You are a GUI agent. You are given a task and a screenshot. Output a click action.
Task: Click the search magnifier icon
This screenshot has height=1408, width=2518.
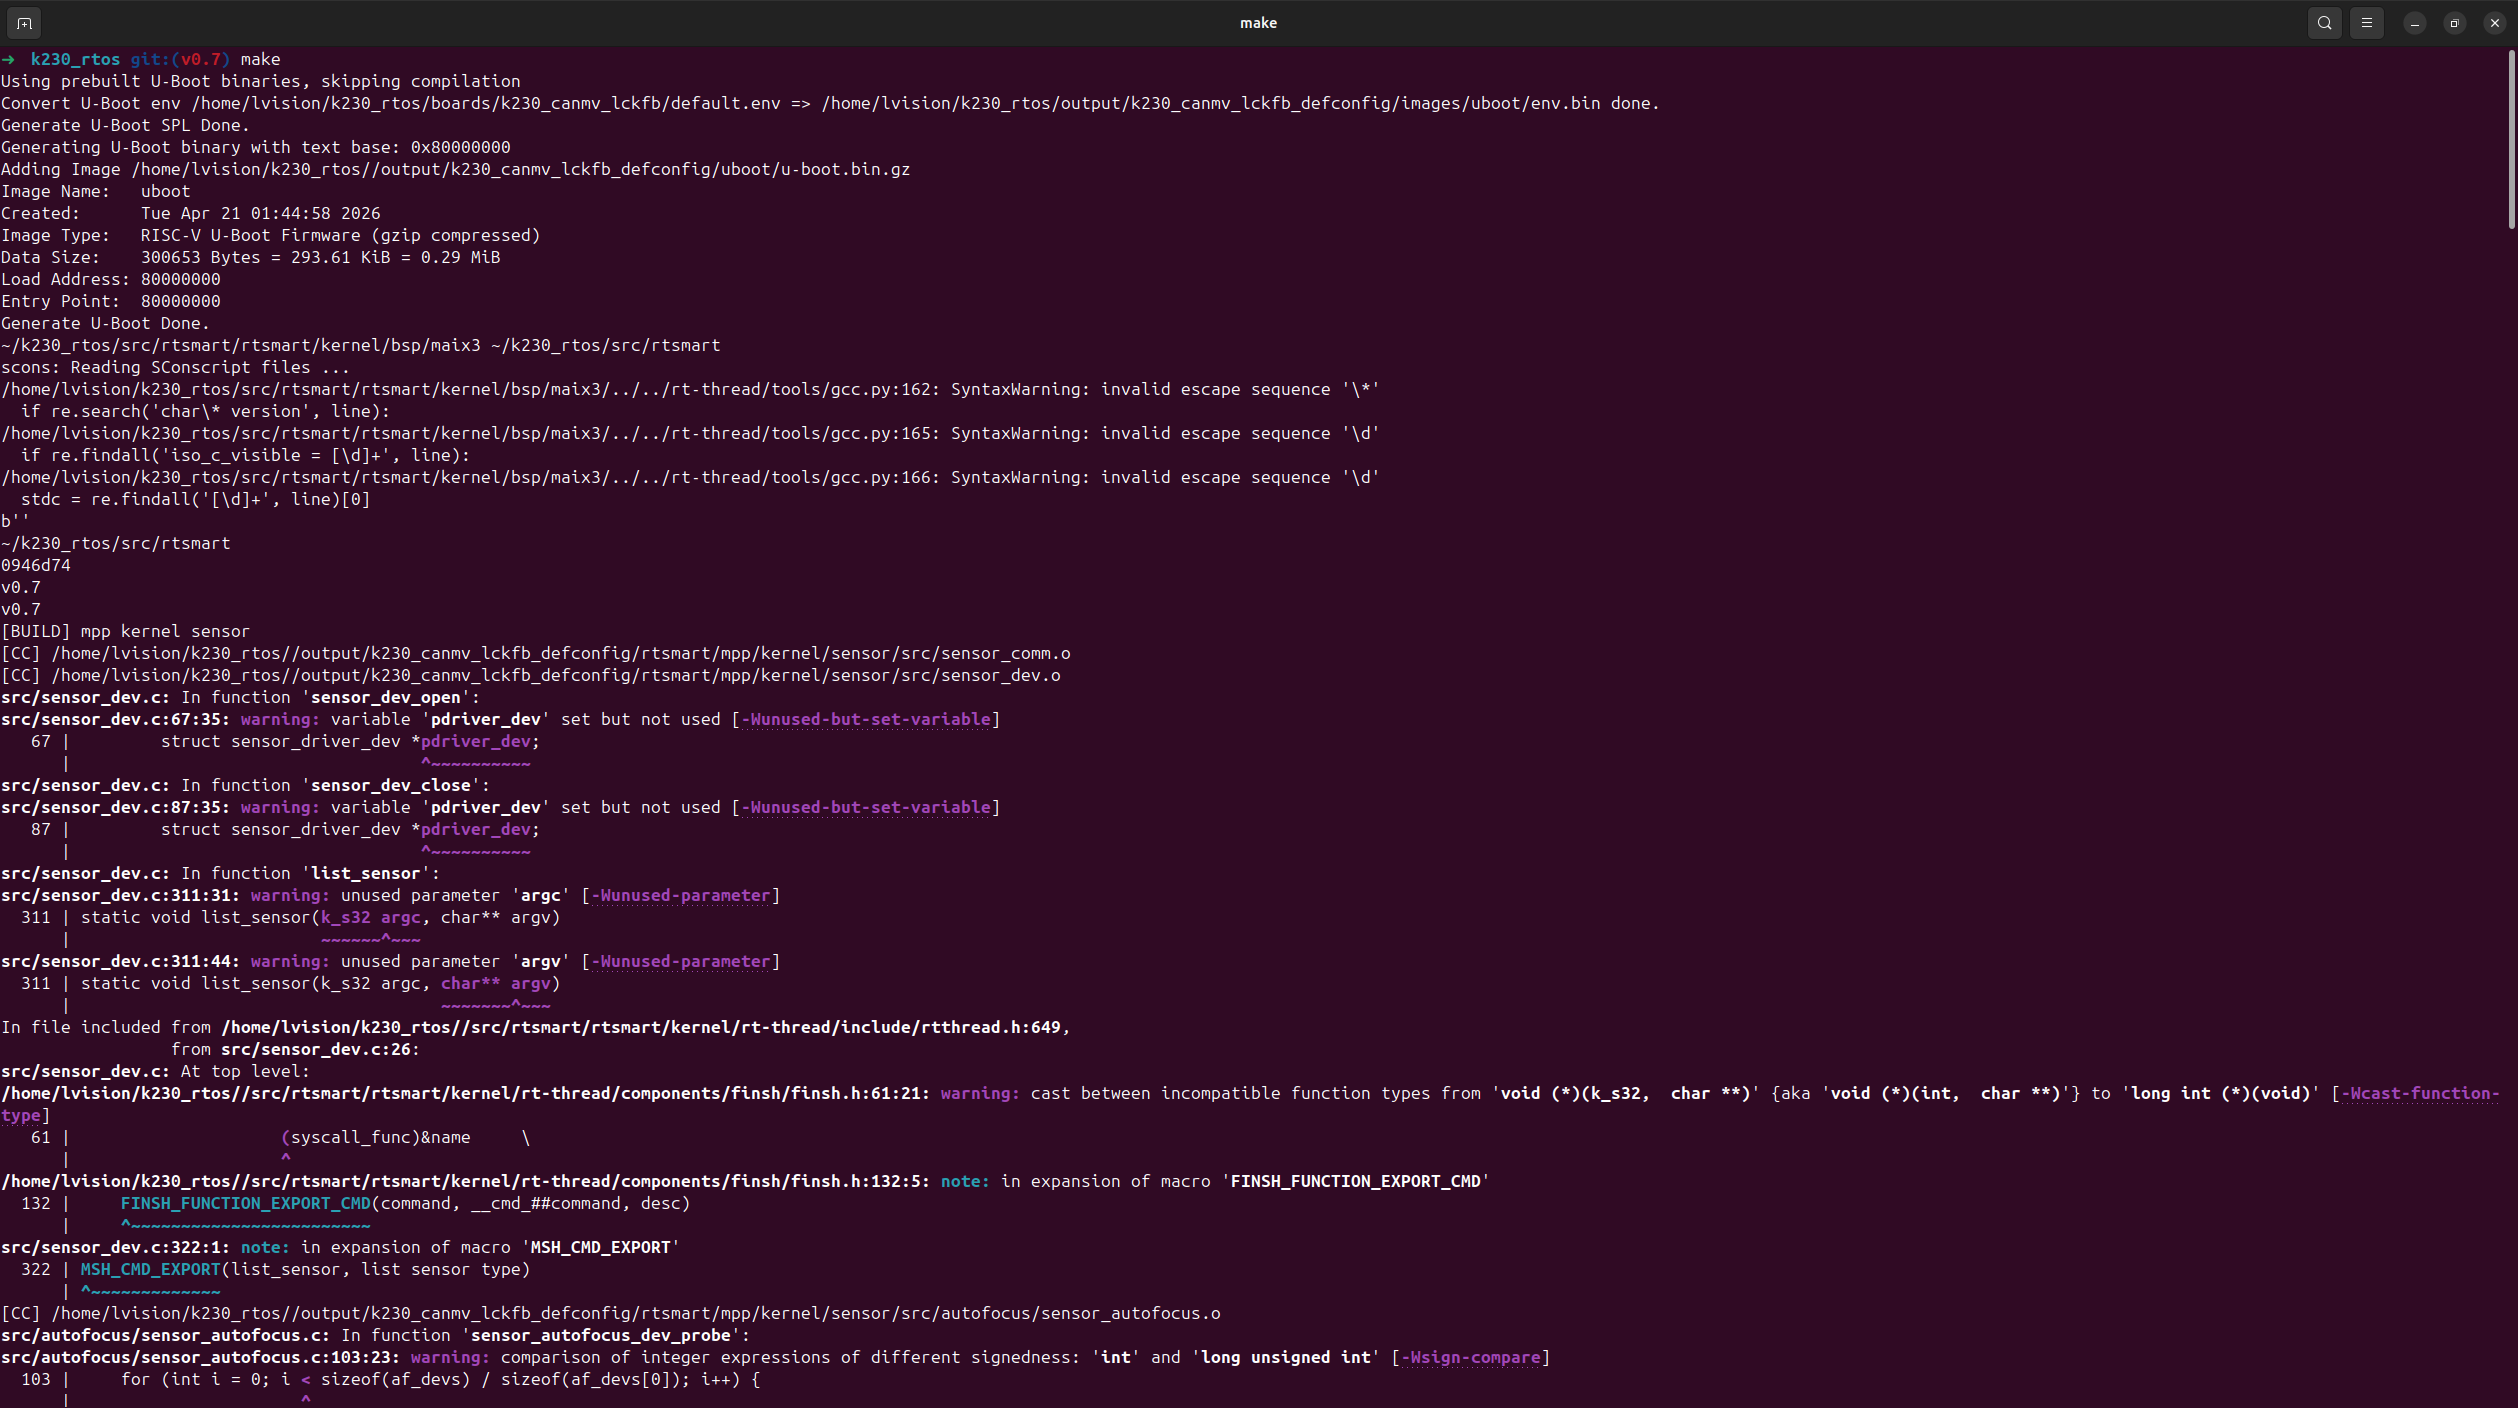click(x=2324, y=23)
